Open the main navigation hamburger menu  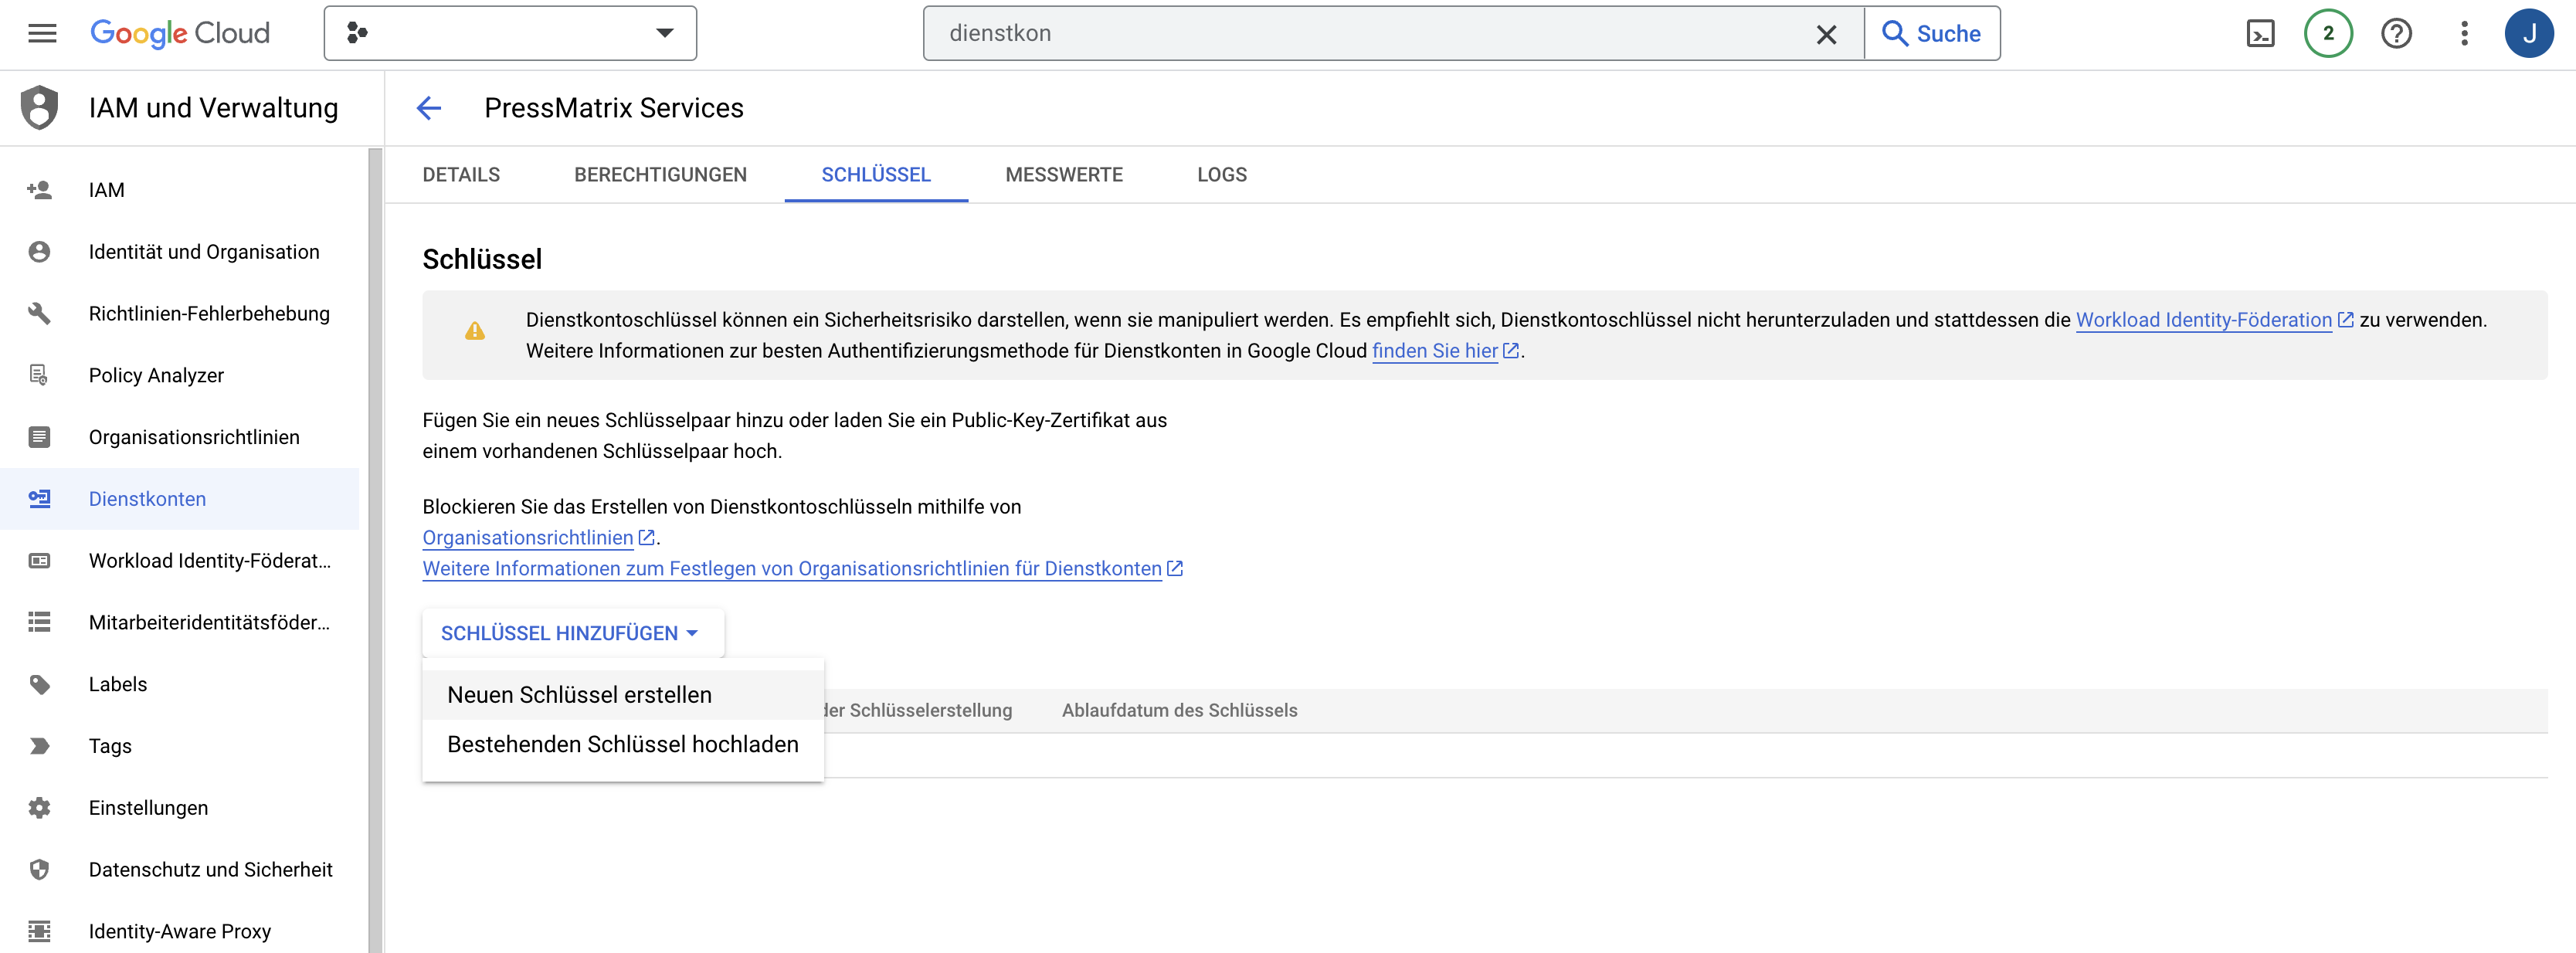click(42, 34)
